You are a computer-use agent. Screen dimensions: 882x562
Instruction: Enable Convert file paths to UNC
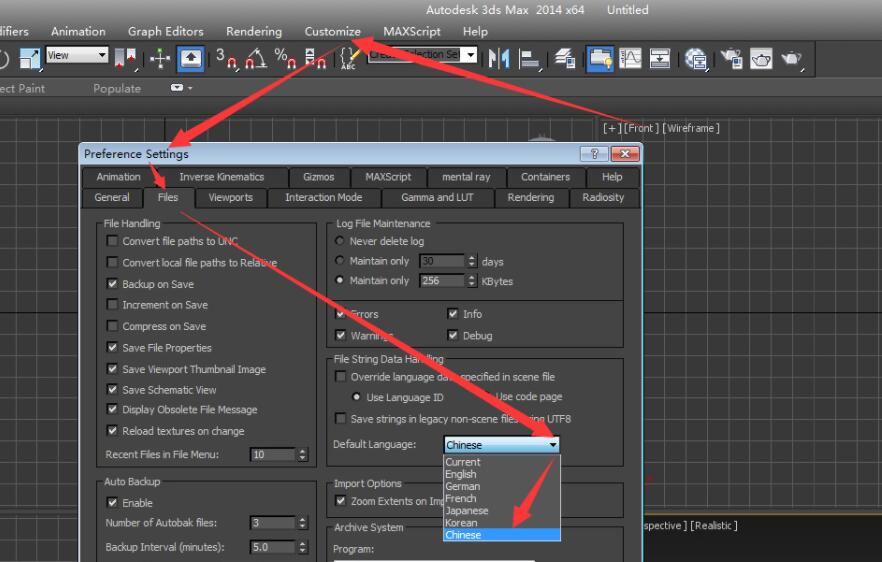(x=113, y=241)
